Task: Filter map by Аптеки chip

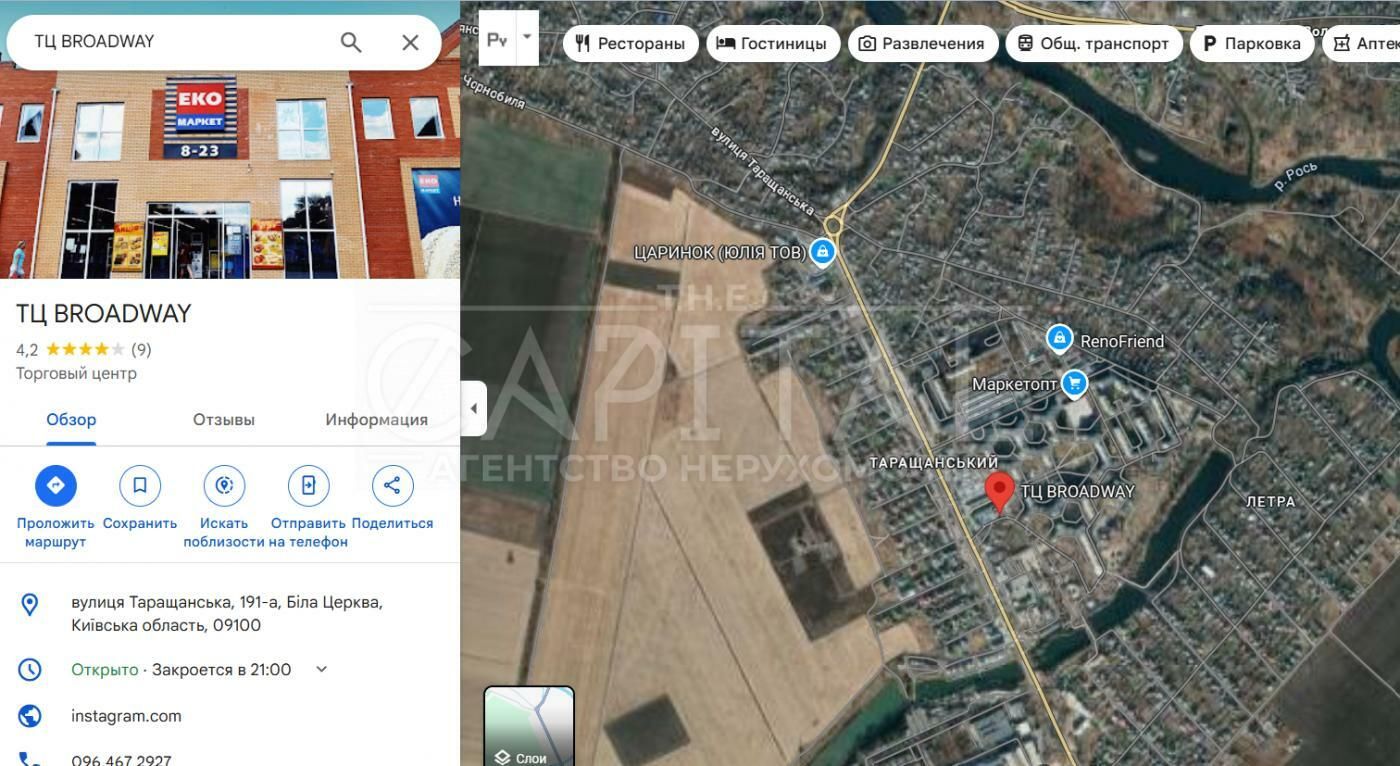Action: point(1362,43)
